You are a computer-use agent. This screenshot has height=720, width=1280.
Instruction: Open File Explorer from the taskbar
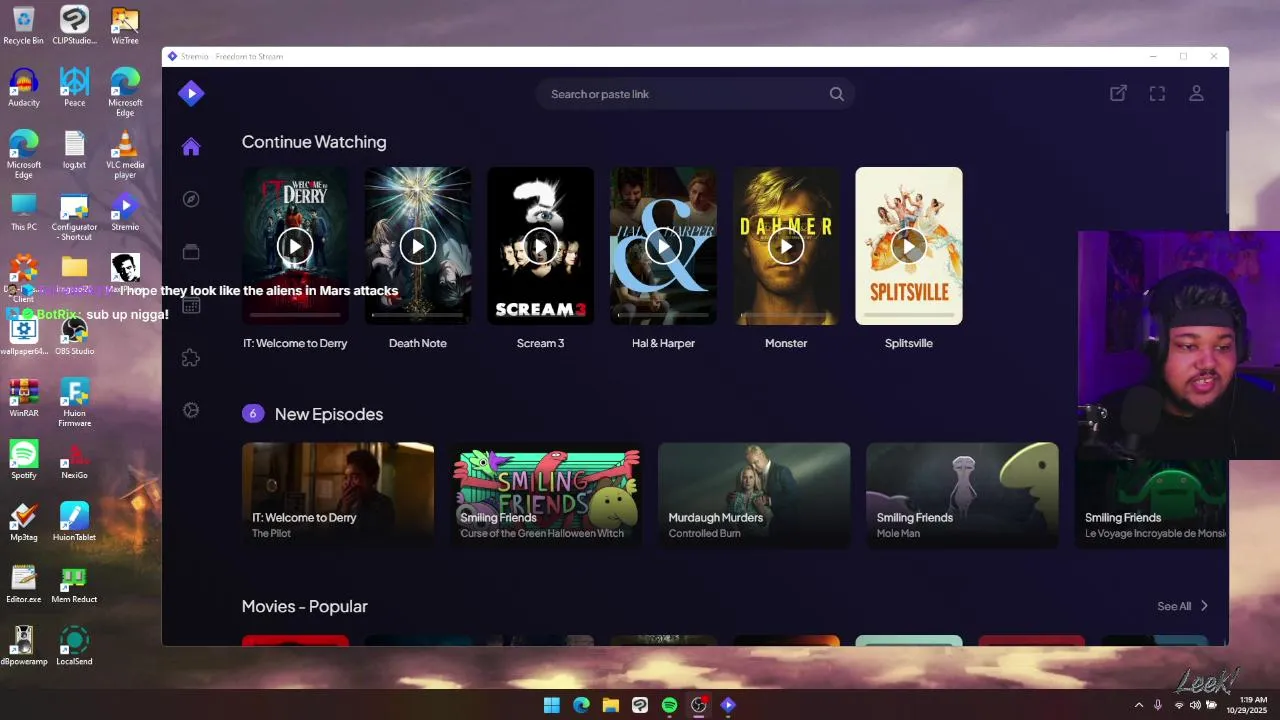click(x=611, y=705)
